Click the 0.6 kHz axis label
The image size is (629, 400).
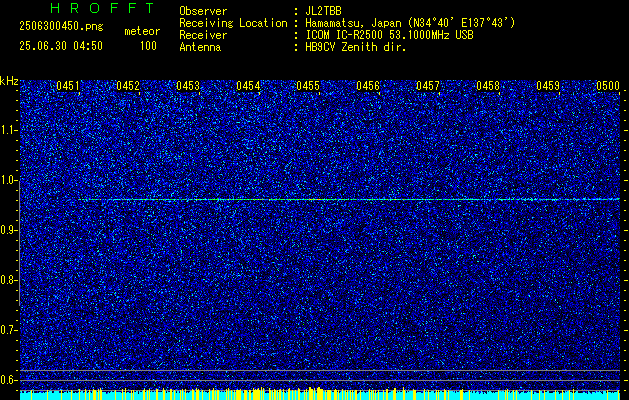pyautogui.click(x=8, y=380)
